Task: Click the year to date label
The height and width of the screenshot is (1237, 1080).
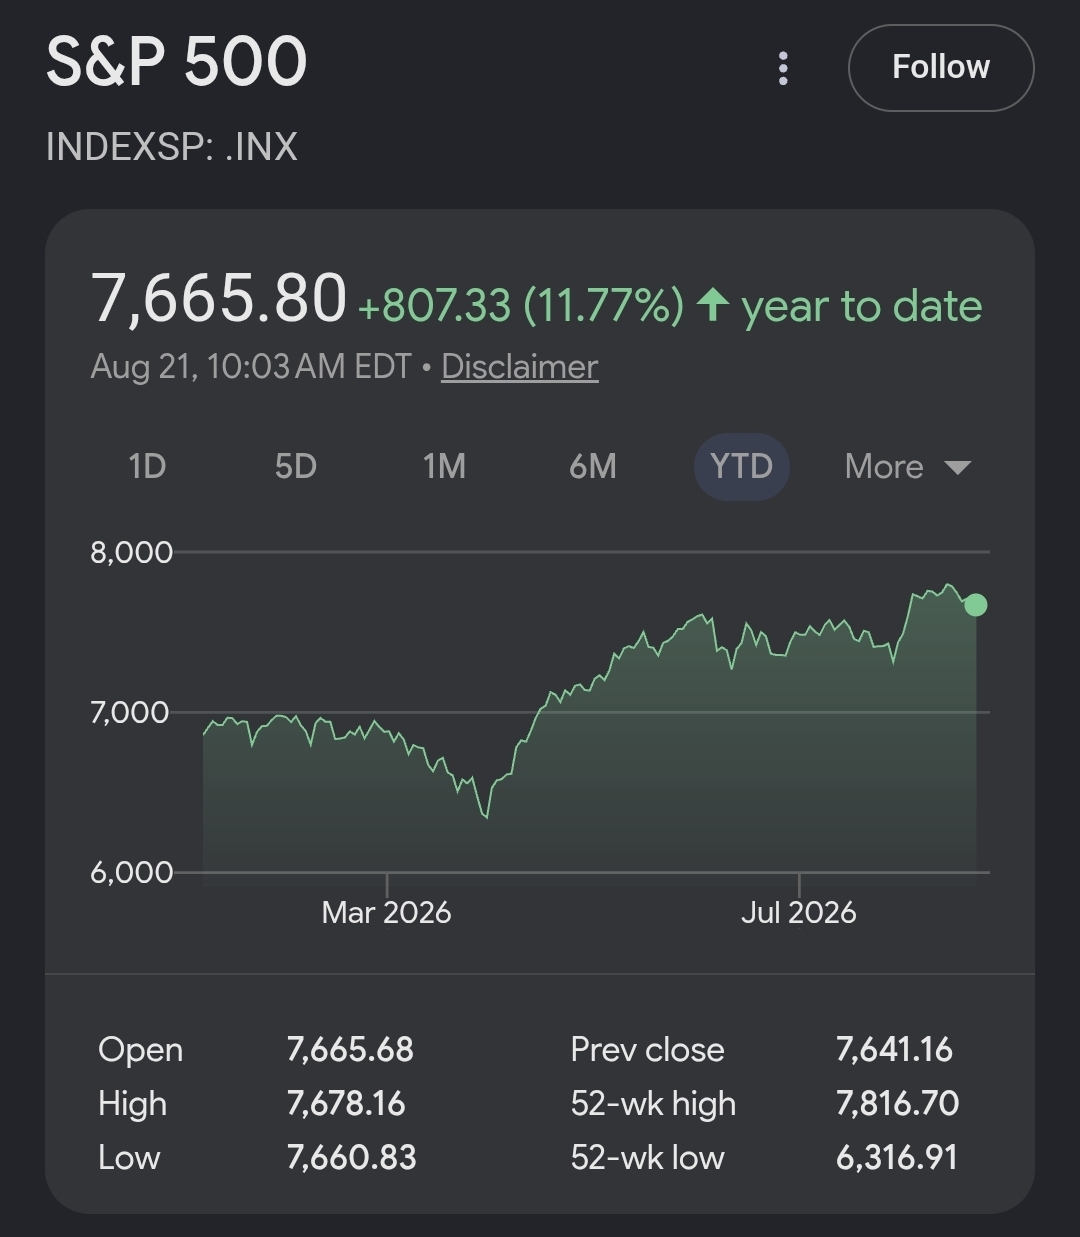Action: (862, 306)
